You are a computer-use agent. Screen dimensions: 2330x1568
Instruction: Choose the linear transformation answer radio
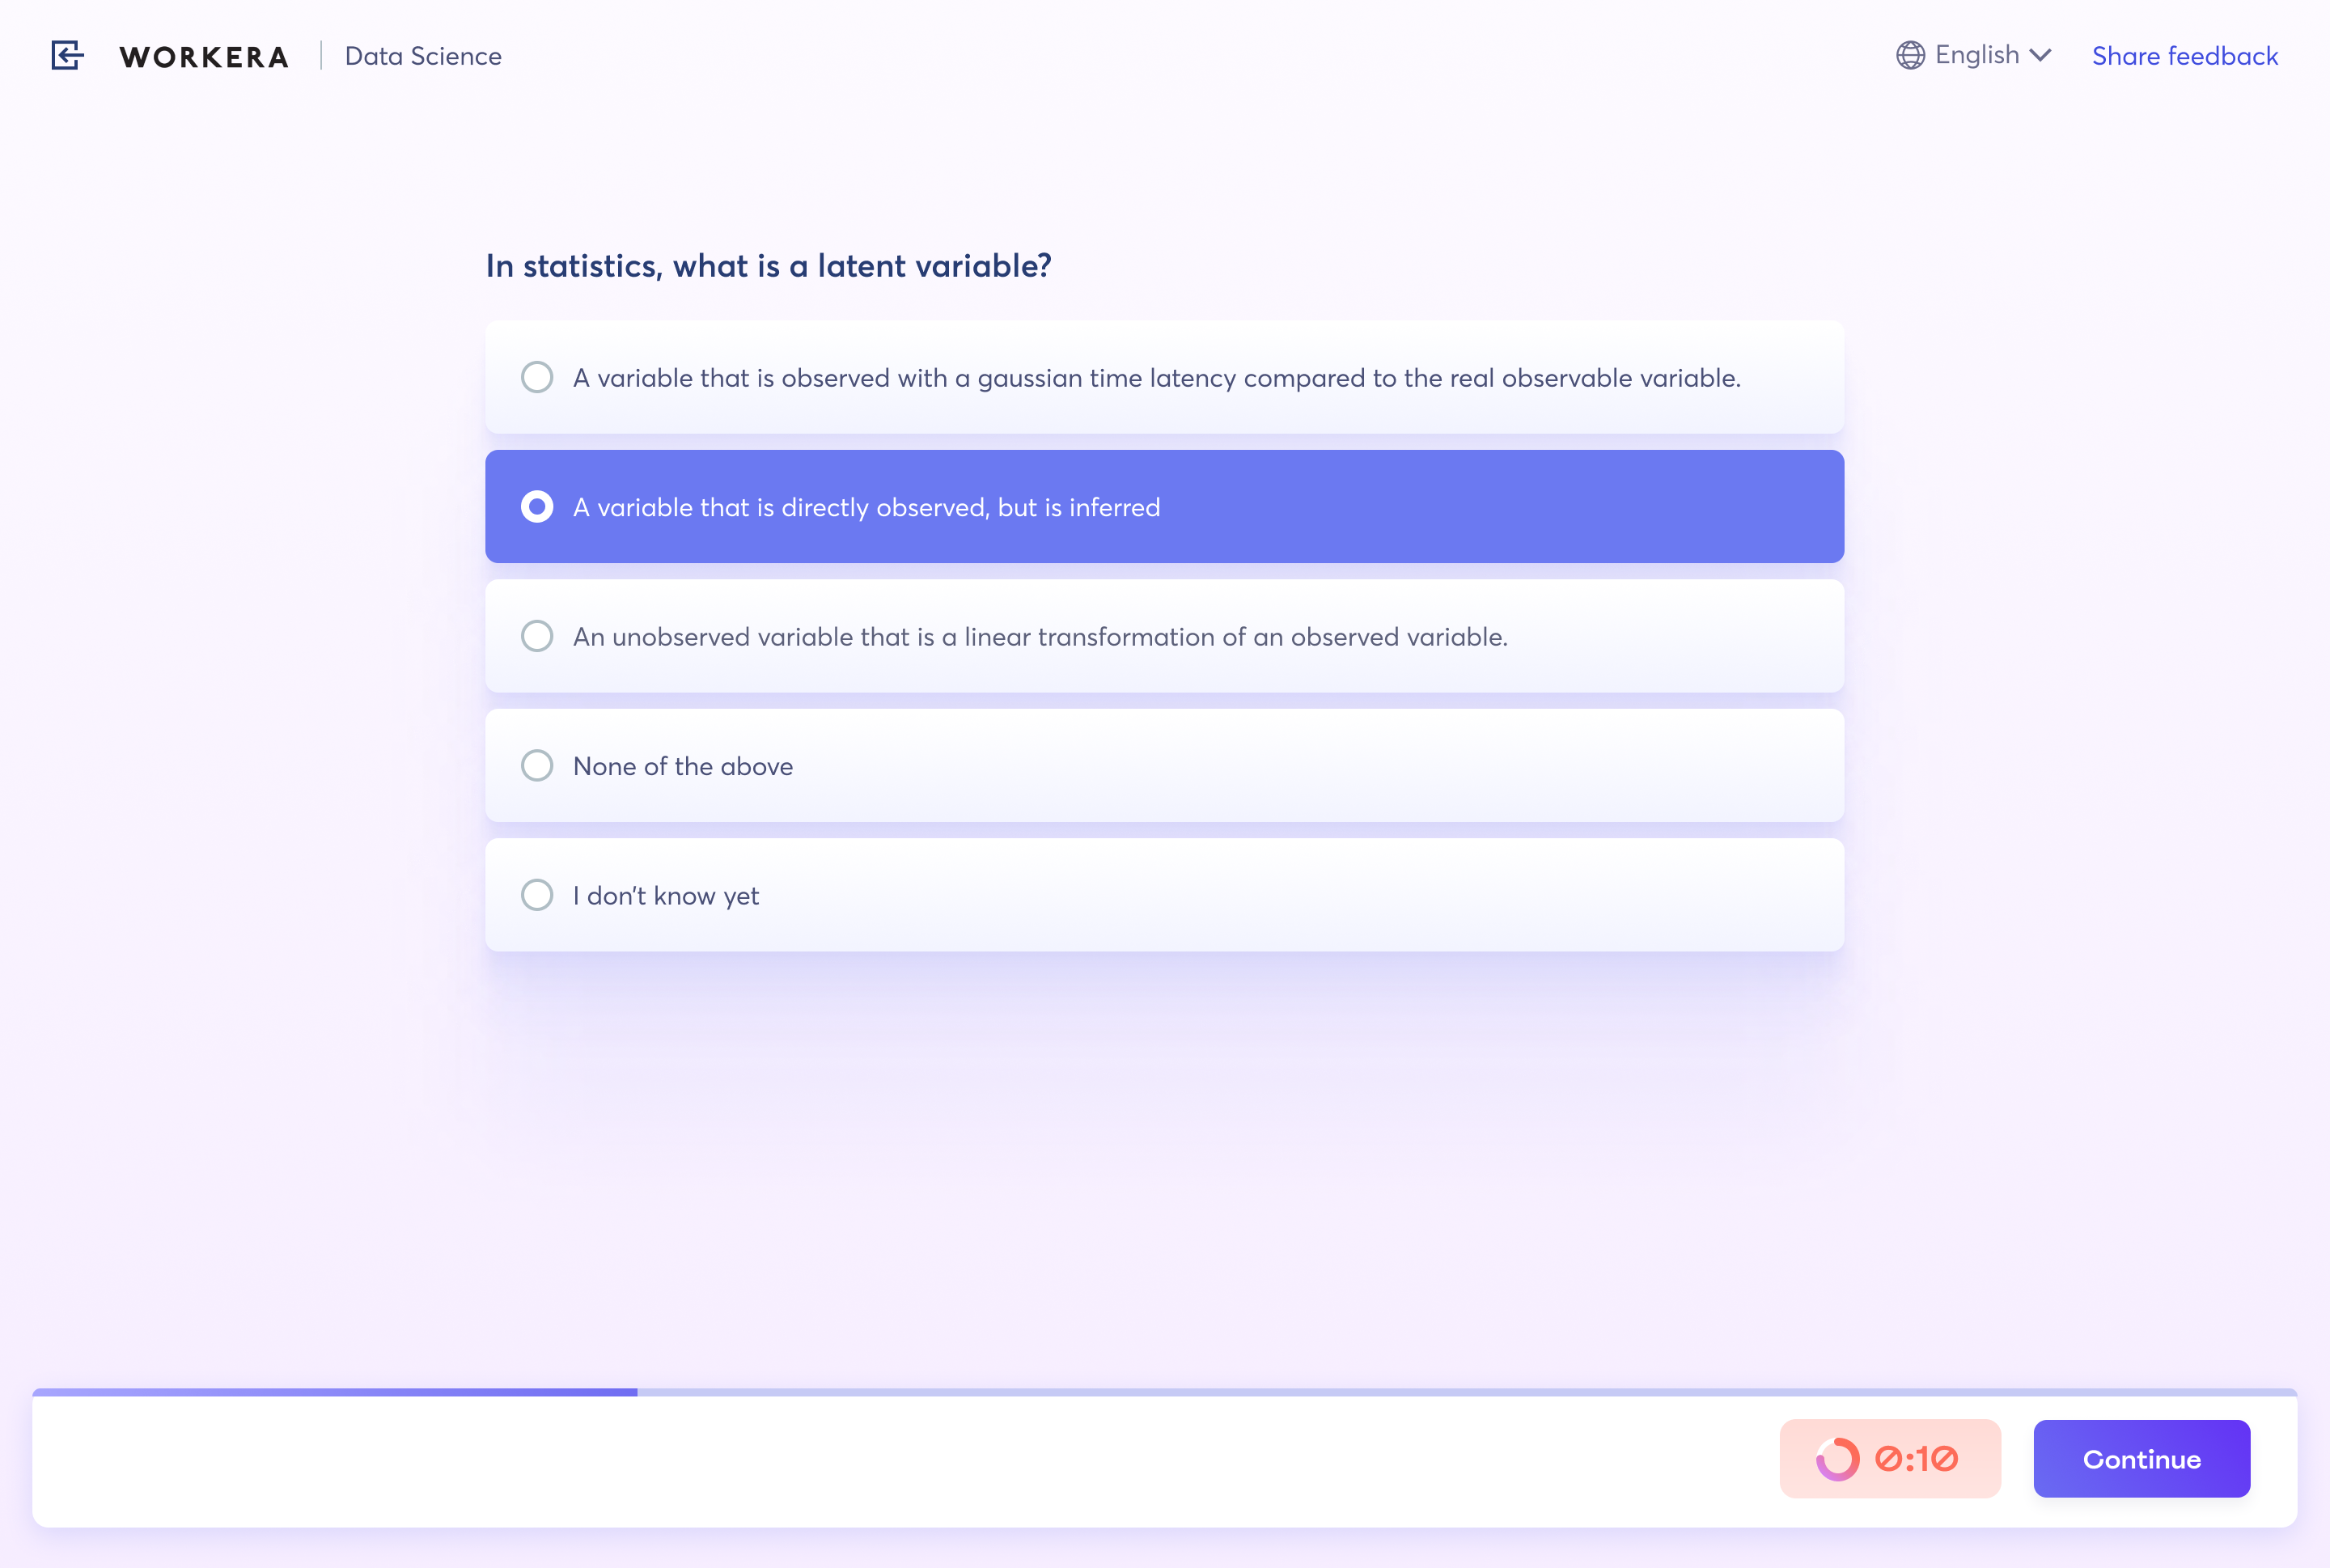coord(537,636)
